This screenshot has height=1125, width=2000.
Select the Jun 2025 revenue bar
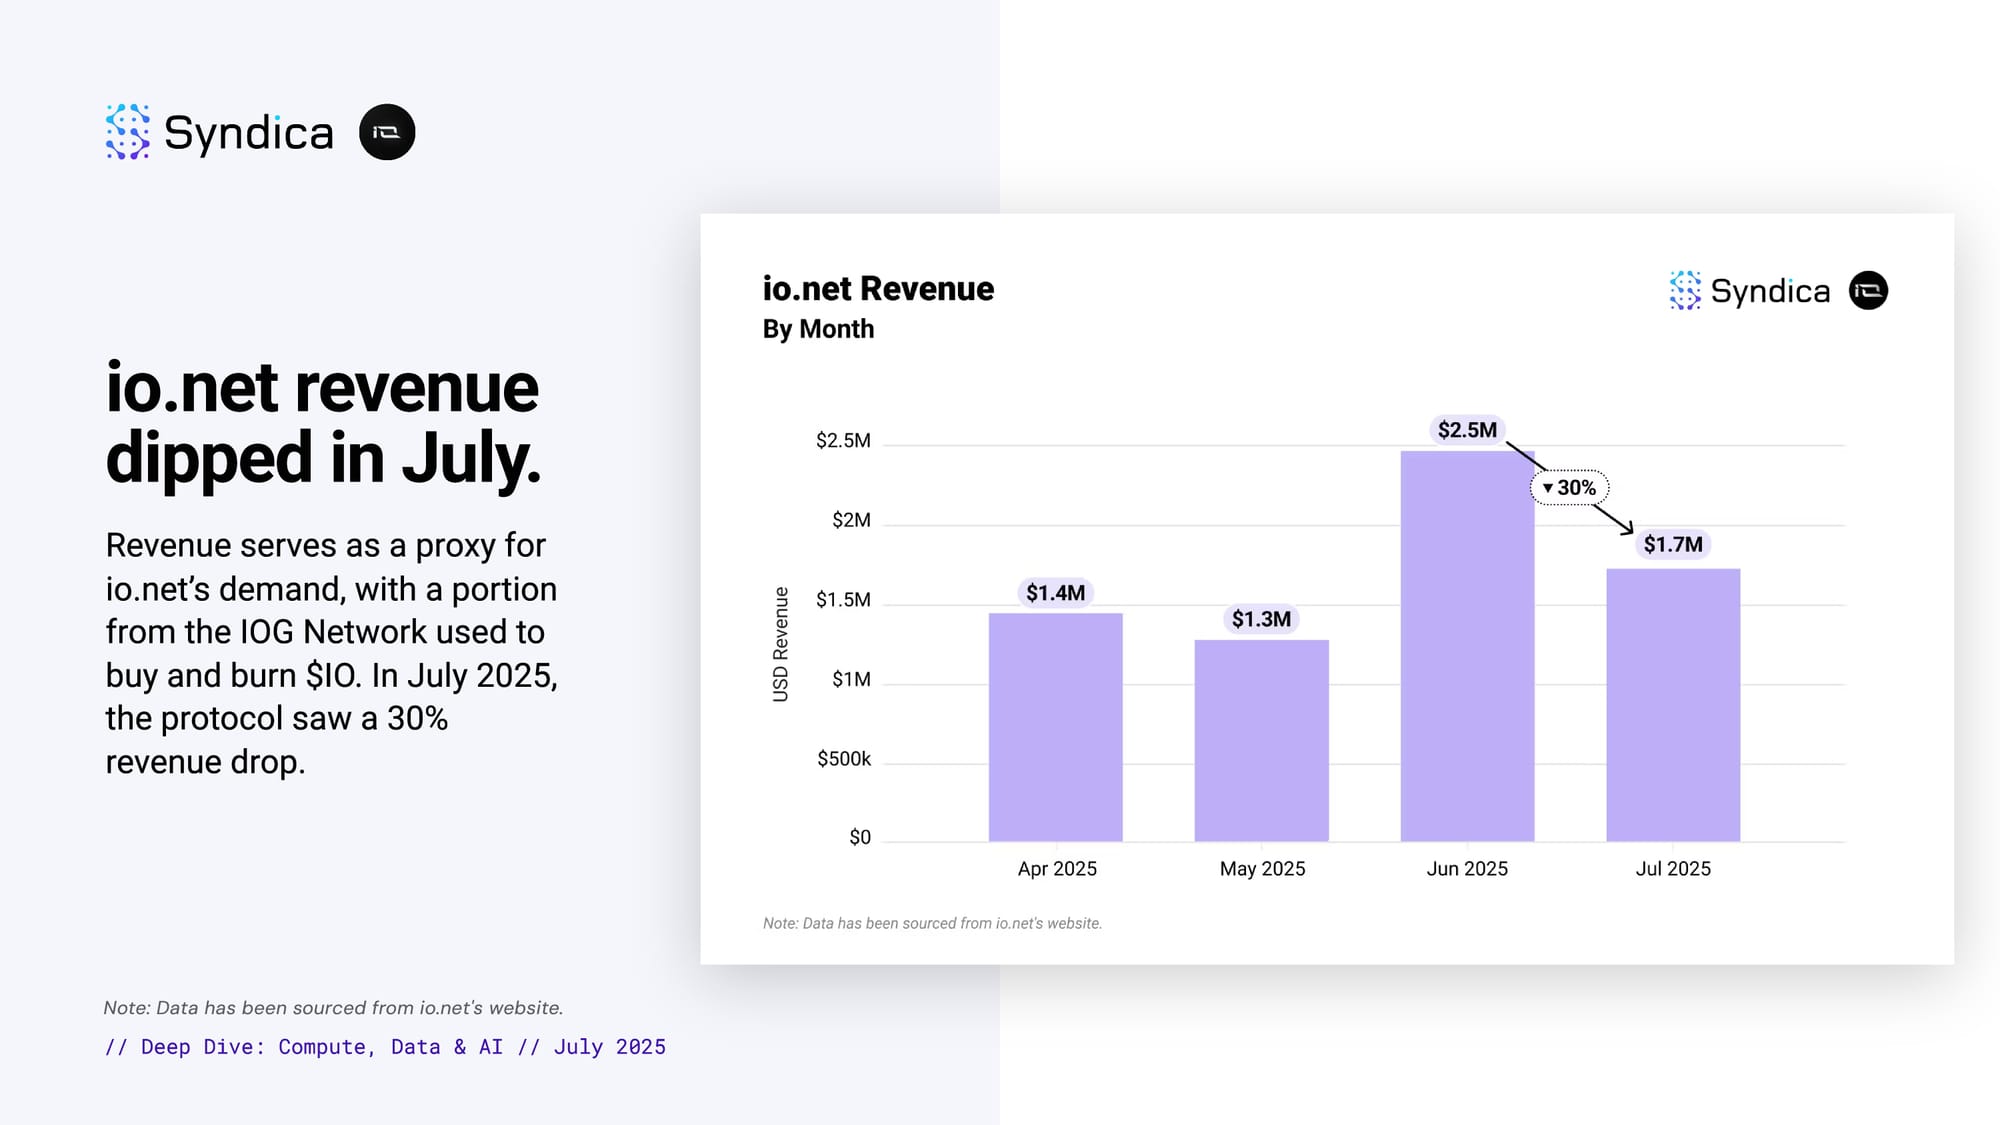[1466, 646]
